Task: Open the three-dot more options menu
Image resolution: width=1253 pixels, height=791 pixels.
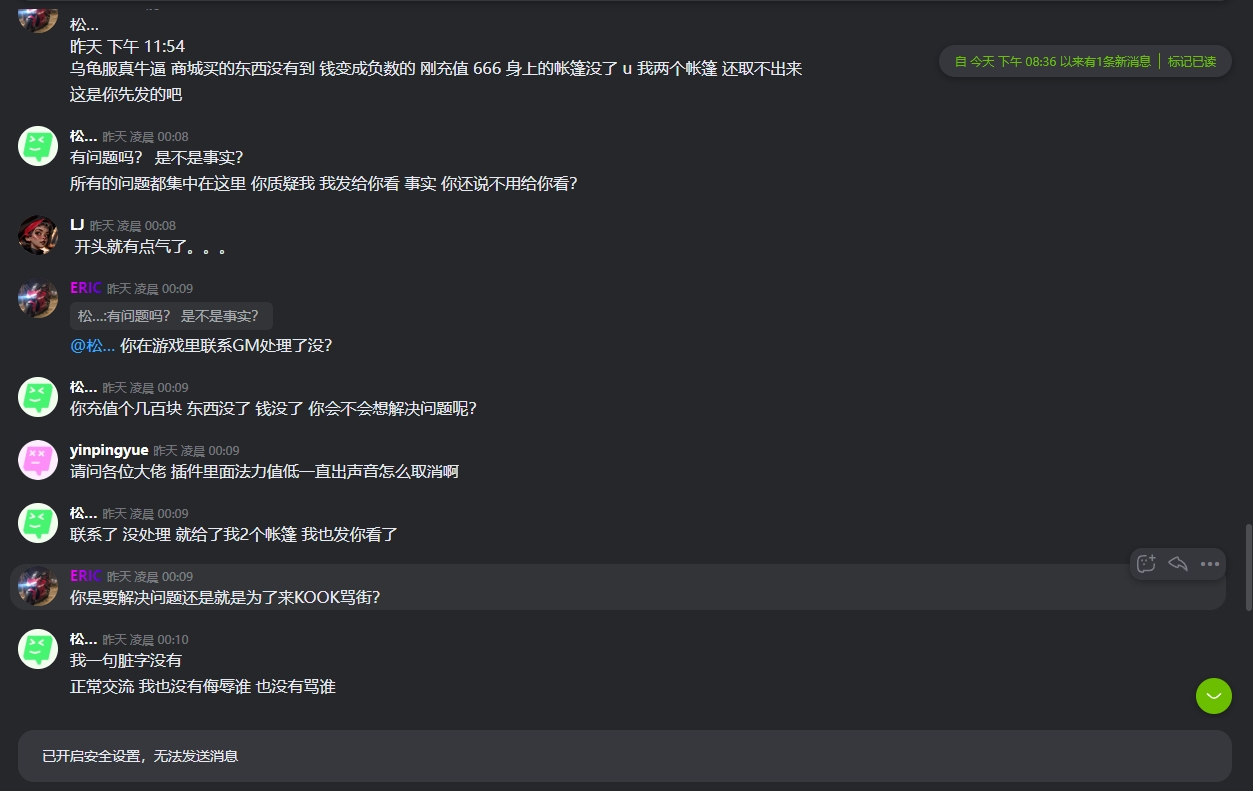Action: click(x=1210, y=564)
